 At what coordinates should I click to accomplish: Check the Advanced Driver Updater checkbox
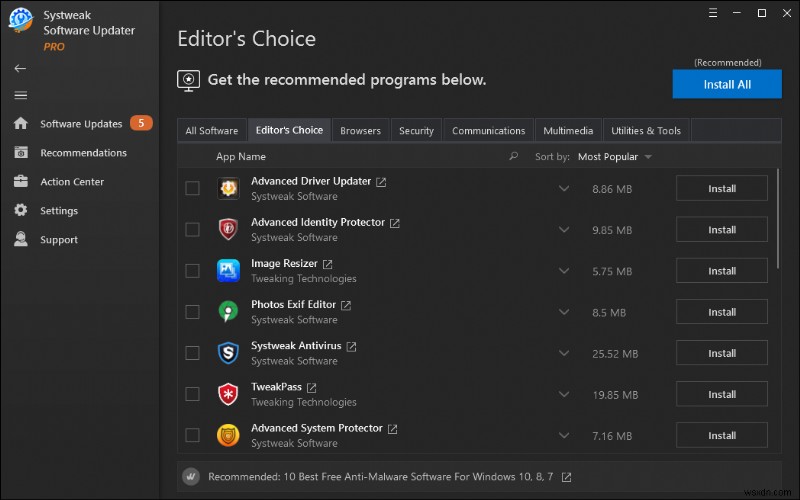pyautogui.click(x=192, y=188)
